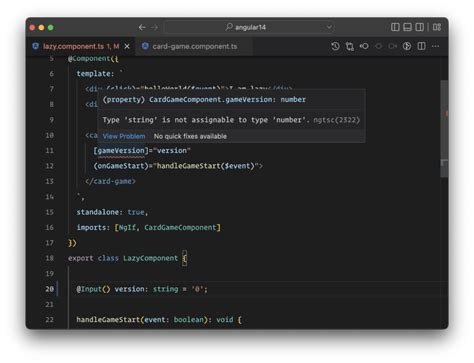
Task: Click the editor vertical scrollbar thumb
Action: [444, 129]
